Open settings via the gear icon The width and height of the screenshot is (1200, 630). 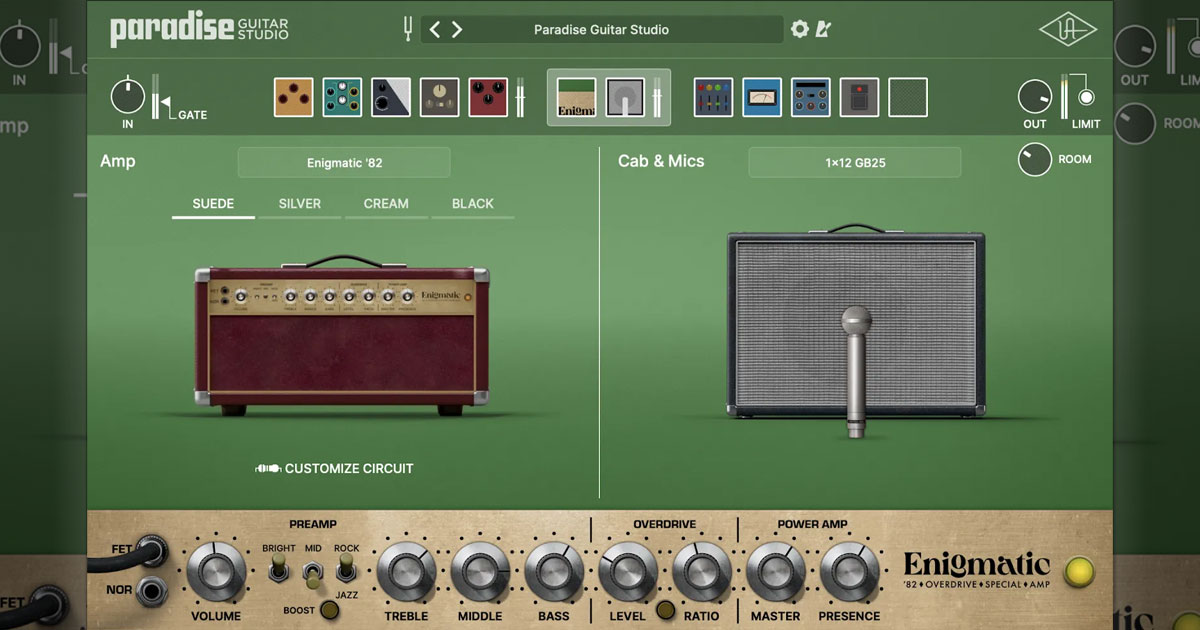[799, 29]
